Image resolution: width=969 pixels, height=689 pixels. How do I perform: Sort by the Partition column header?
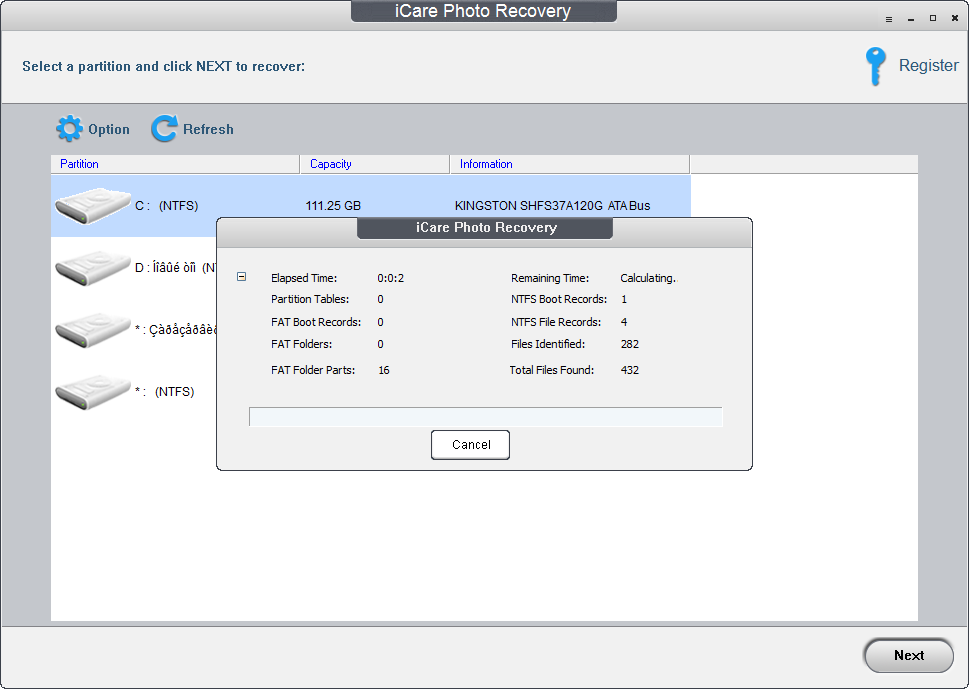[176, 164]
